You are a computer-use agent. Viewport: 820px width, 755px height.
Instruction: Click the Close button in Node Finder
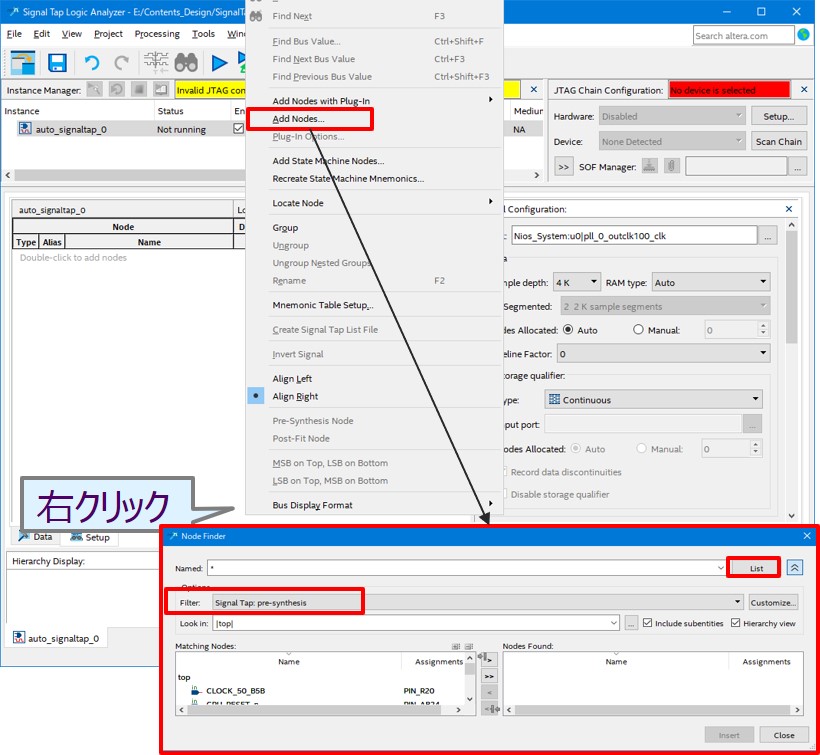(x=784, y=735)
